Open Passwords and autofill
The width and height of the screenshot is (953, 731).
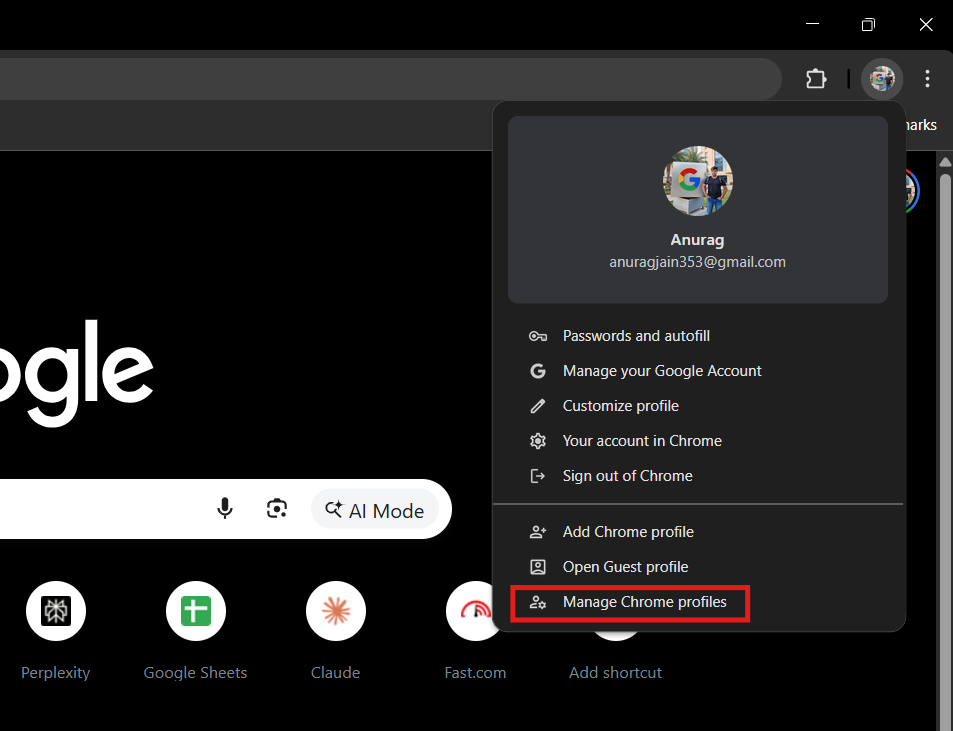click(x=636, y=335)
